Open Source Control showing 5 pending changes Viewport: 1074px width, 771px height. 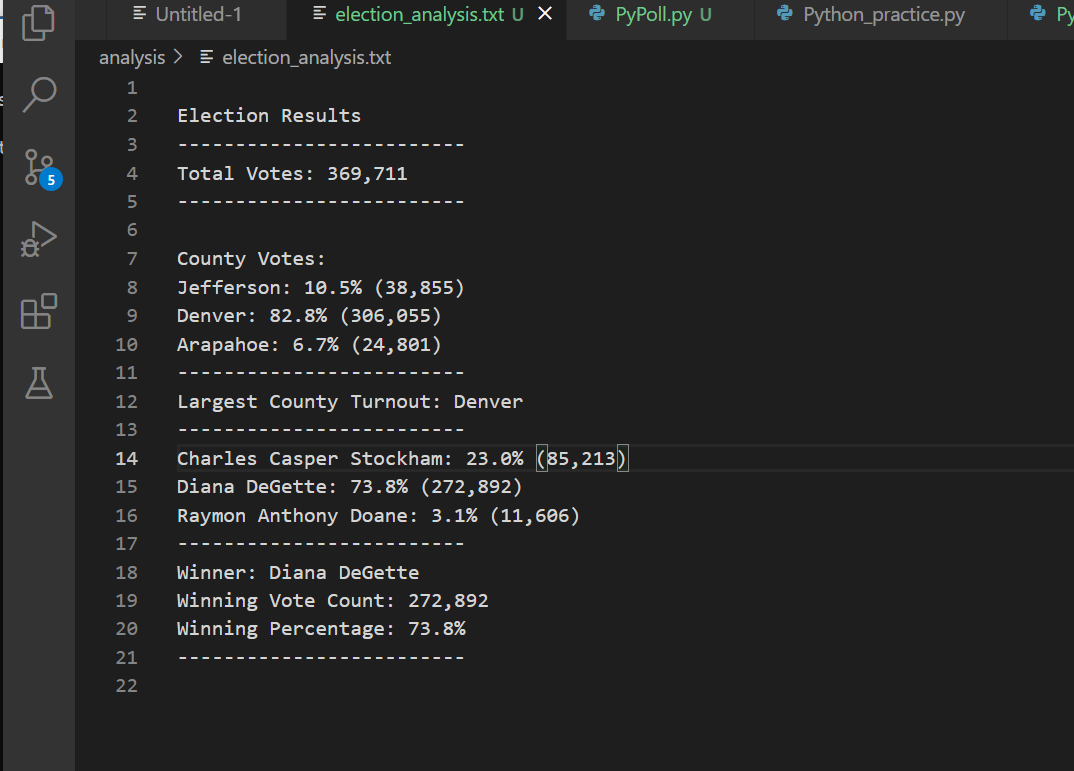pyautogui.click(x=38, y=168)
